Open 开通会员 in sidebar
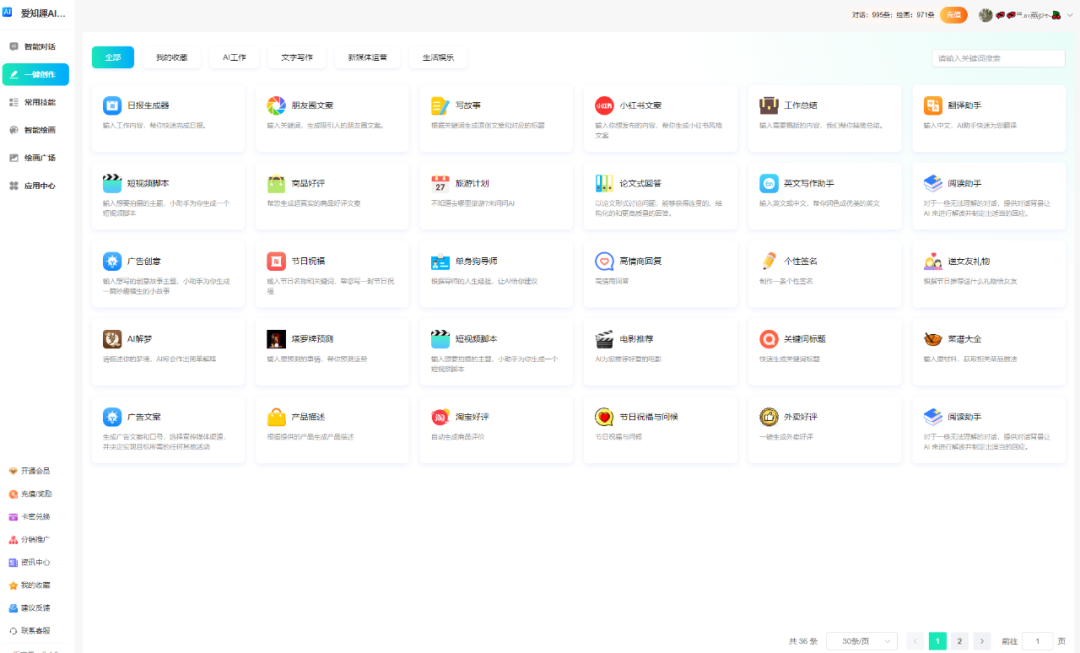The height and width of the screenshot is (653, 1080). [30, 471]
